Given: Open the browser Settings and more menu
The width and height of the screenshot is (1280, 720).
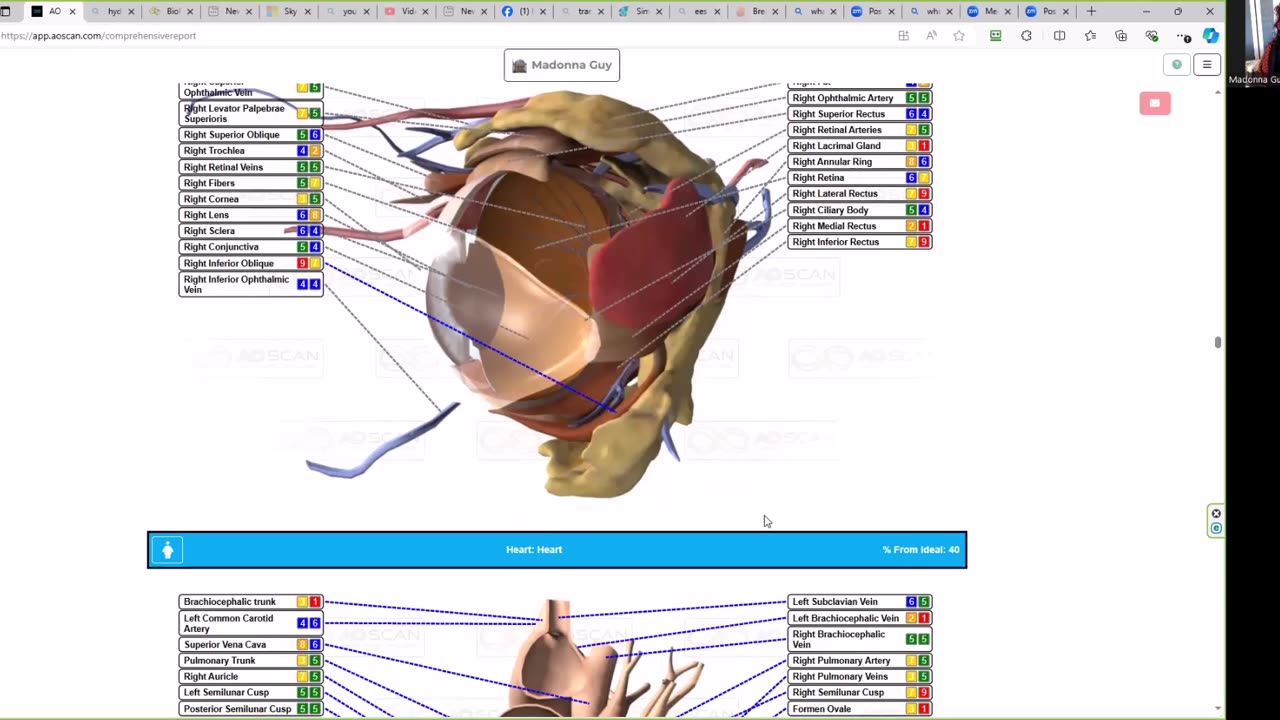Looking at the screenshot, I should [x=1184, y=36].
